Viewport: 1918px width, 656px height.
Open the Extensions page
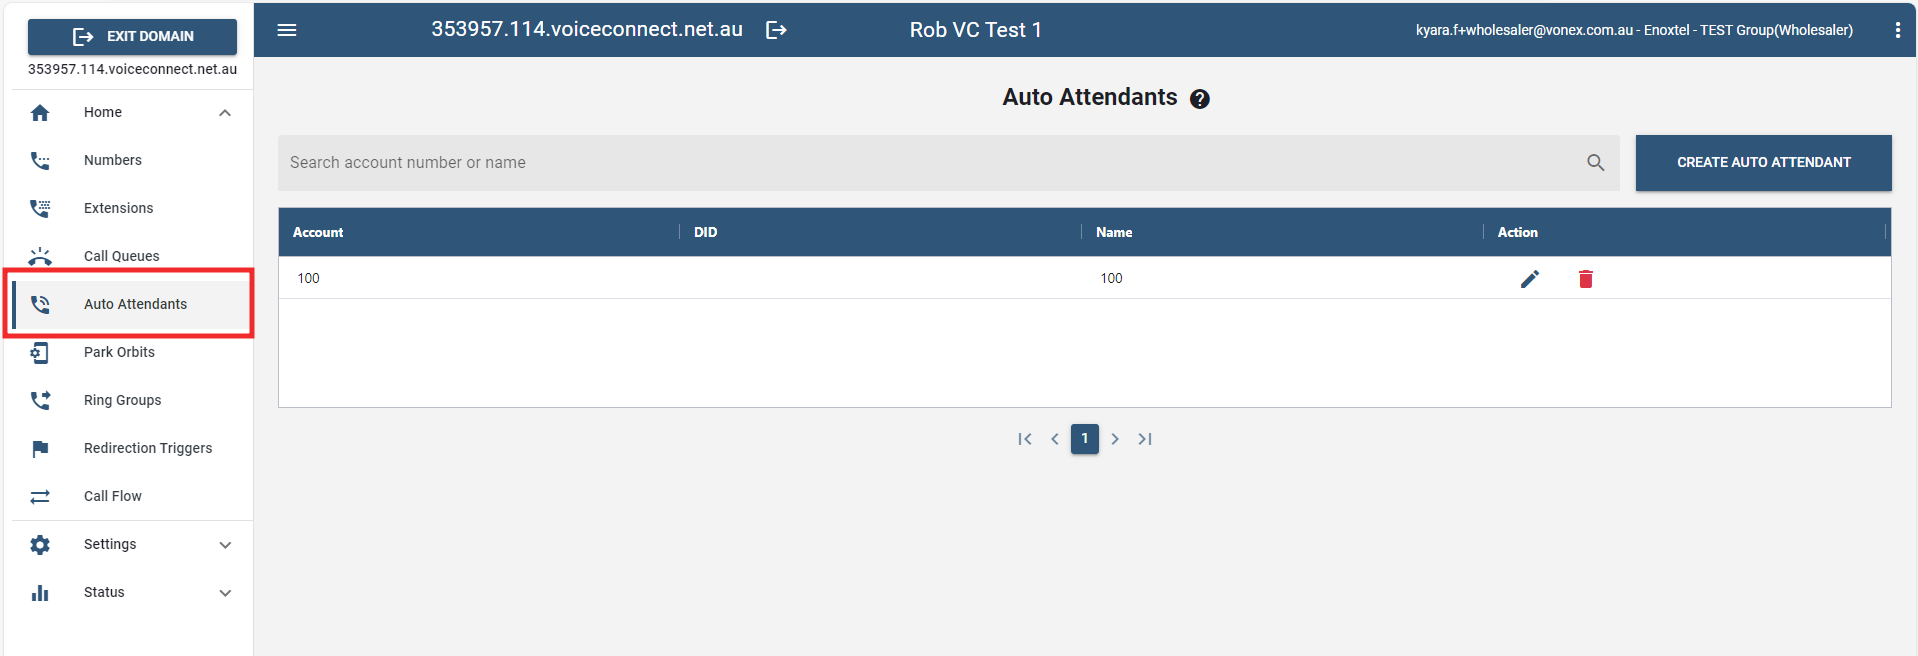click(x=118, y=208)
